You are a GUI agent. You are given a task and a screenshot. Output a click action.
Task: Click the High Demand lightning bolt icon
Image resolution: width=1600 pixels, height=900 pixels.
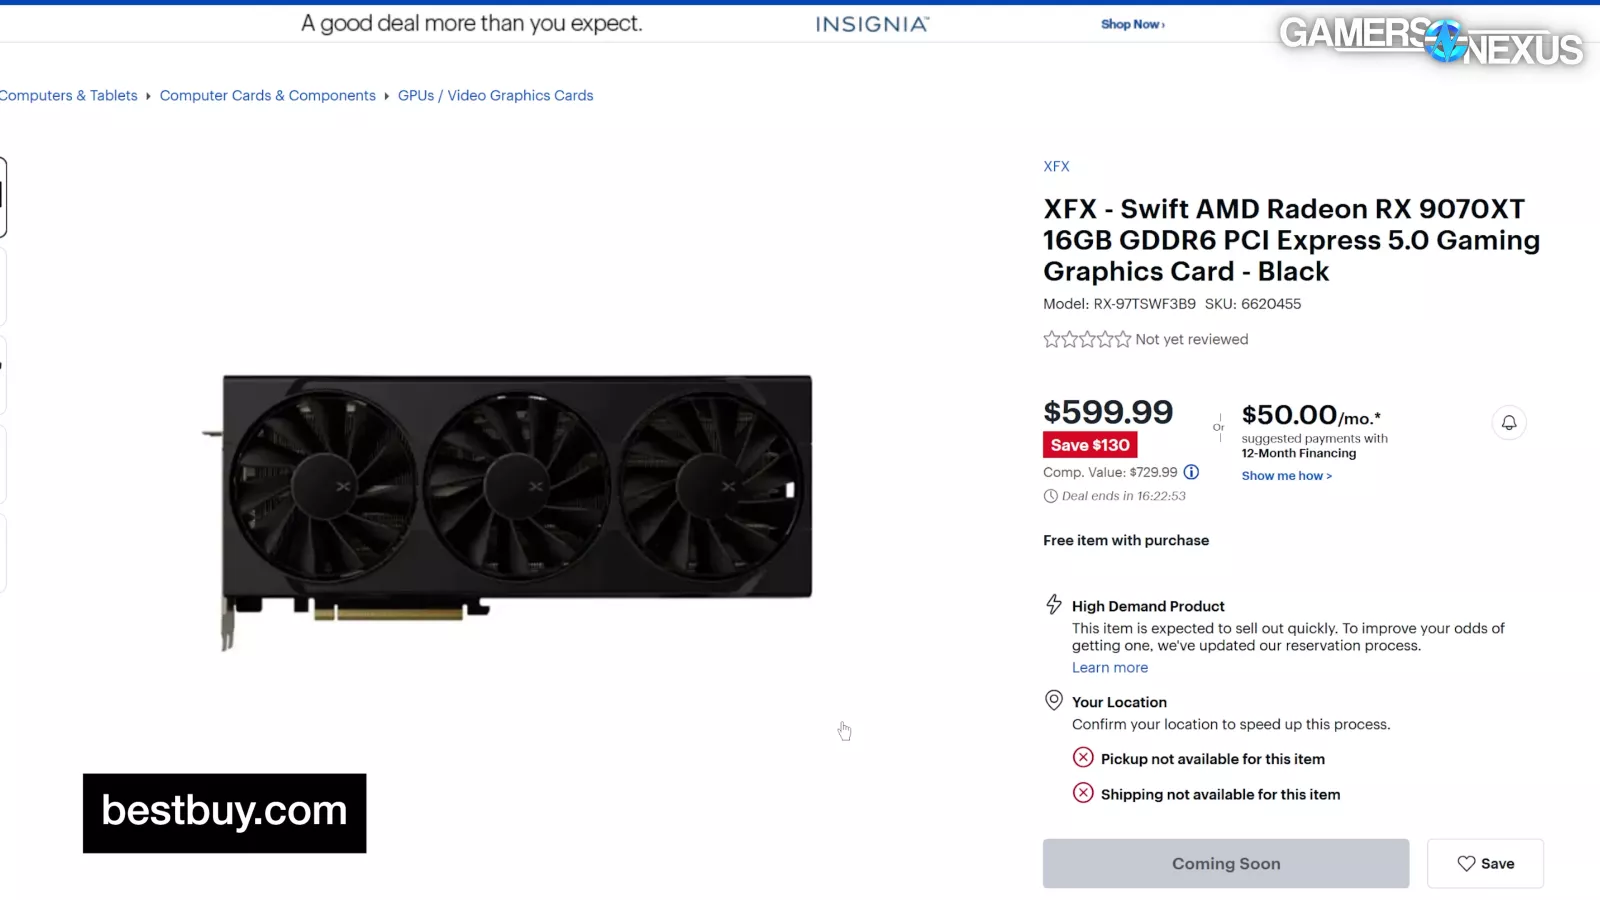(1054, 604)
